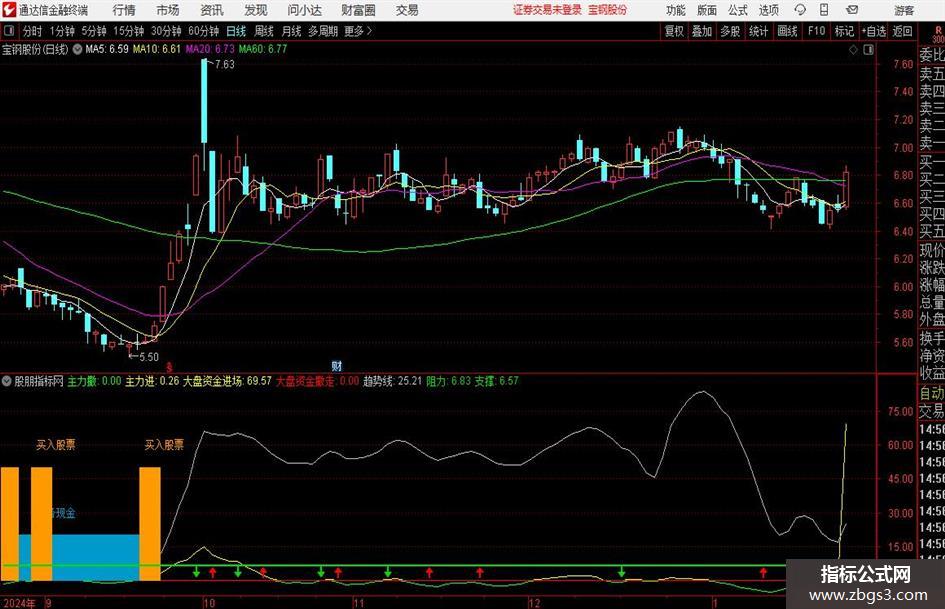Open the 公式 menu
This screenshot has height=609, width=945.
pyautogui.click(x=738, y=10)
